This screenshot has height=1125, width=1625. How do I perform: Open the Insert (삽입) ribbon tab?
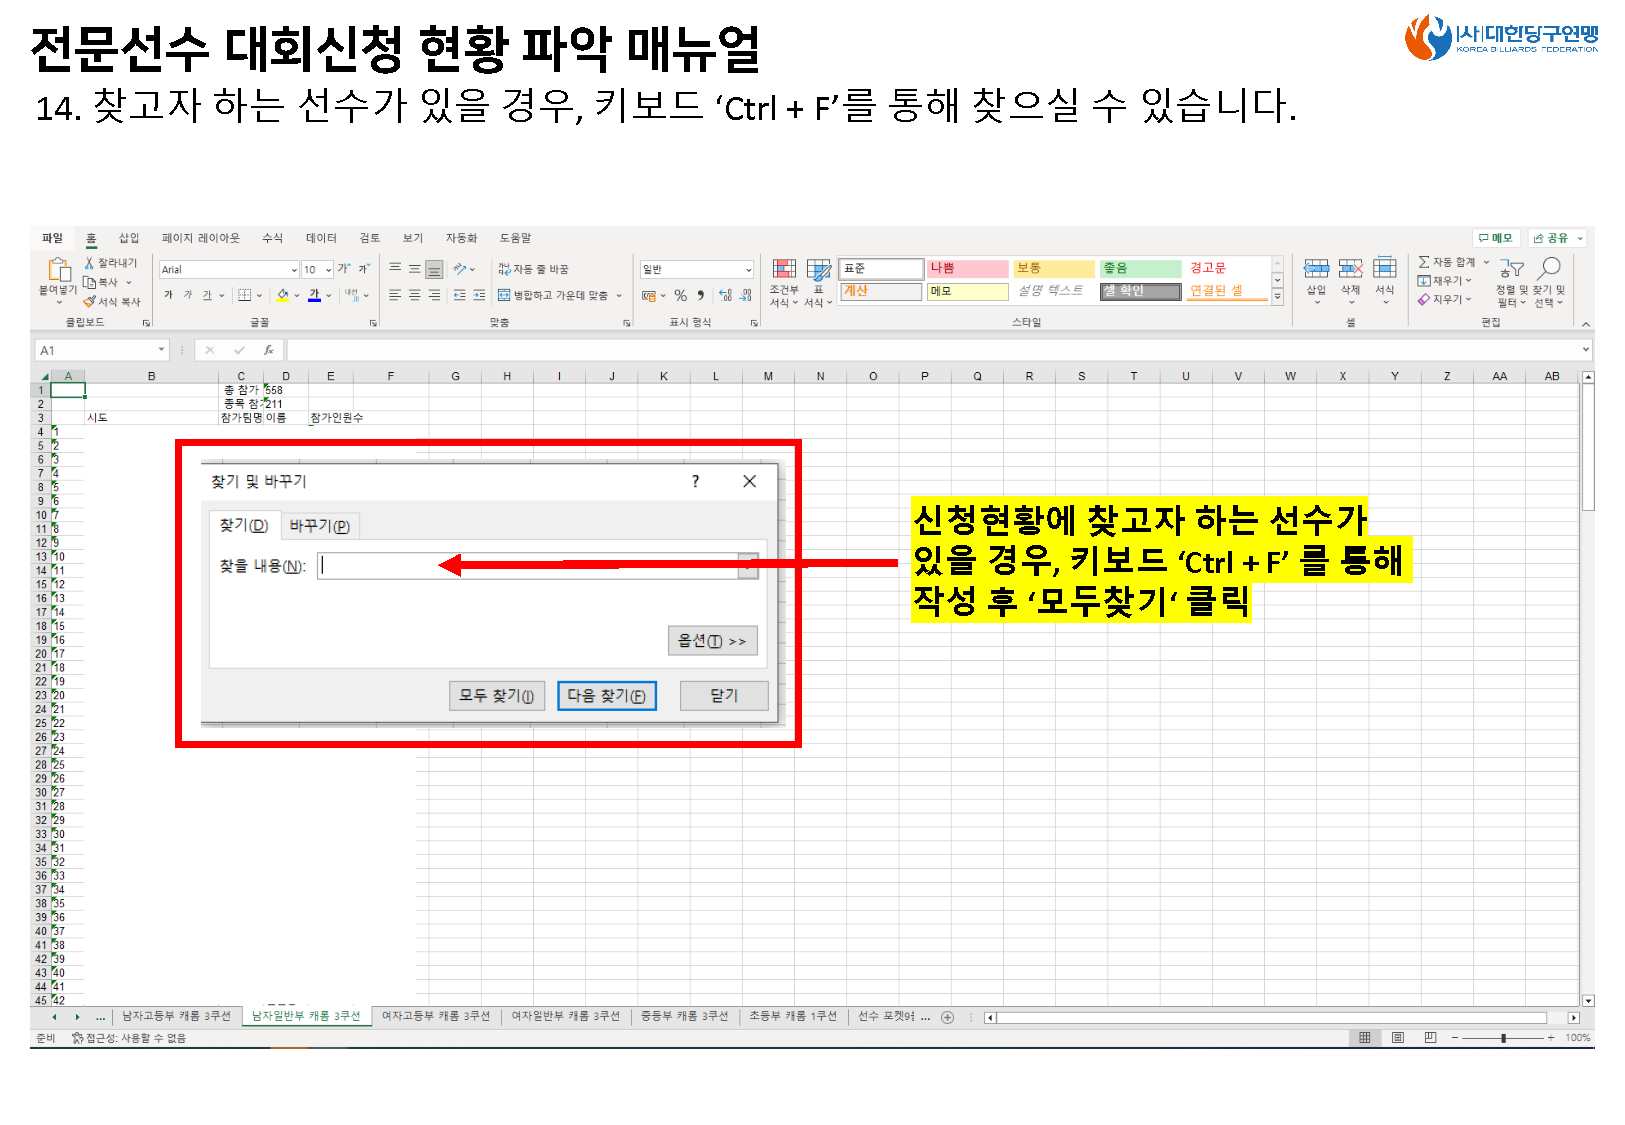[129, 238]
